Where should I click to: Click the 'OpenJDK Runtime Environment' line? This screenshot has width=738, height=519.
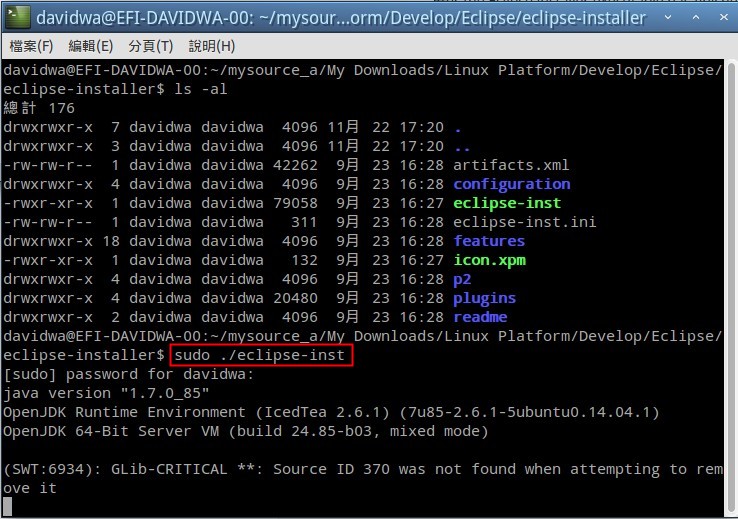click(x=331, y=413)
